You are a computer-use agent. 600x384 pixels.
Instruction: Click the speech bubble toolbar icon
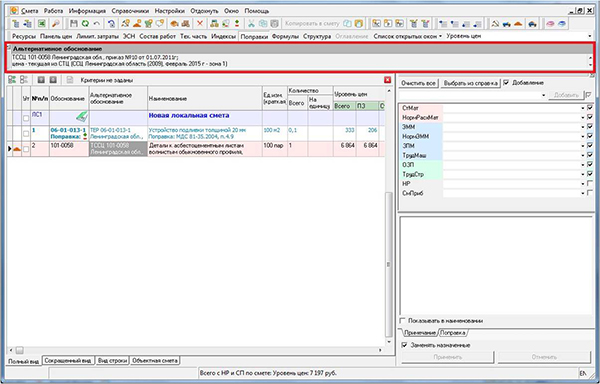(x=160, y=24)
